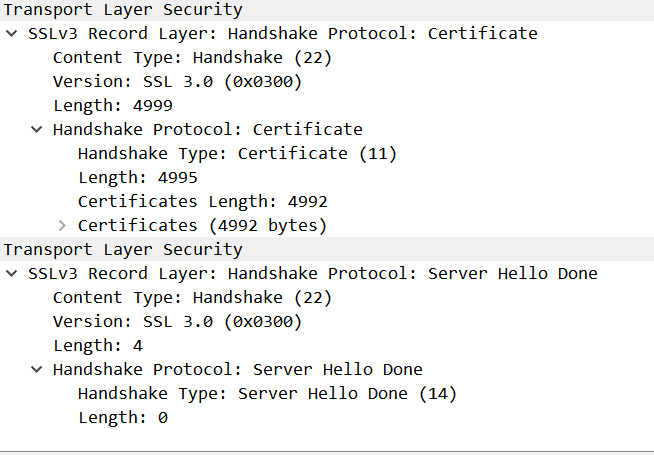Viewport: 654px width, 455px height.
Task: Select the first Transport Layer Security header
Action: pyautogui.click(x=123, y=10)
